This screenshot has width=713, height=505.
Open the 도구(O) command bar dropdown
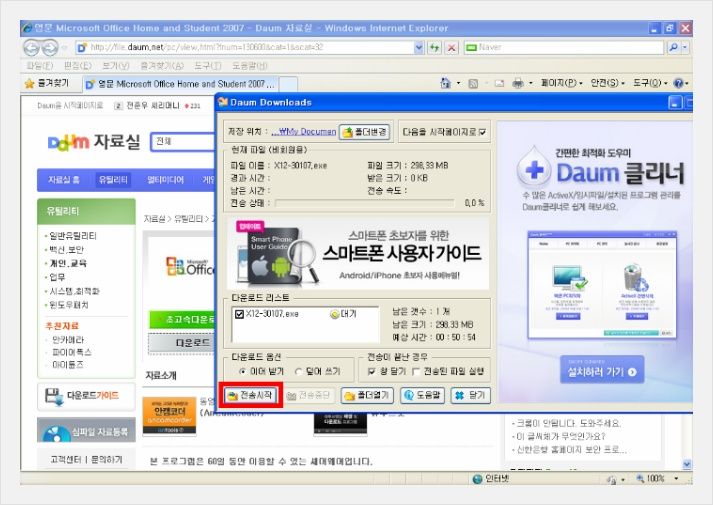pos(650,83)
